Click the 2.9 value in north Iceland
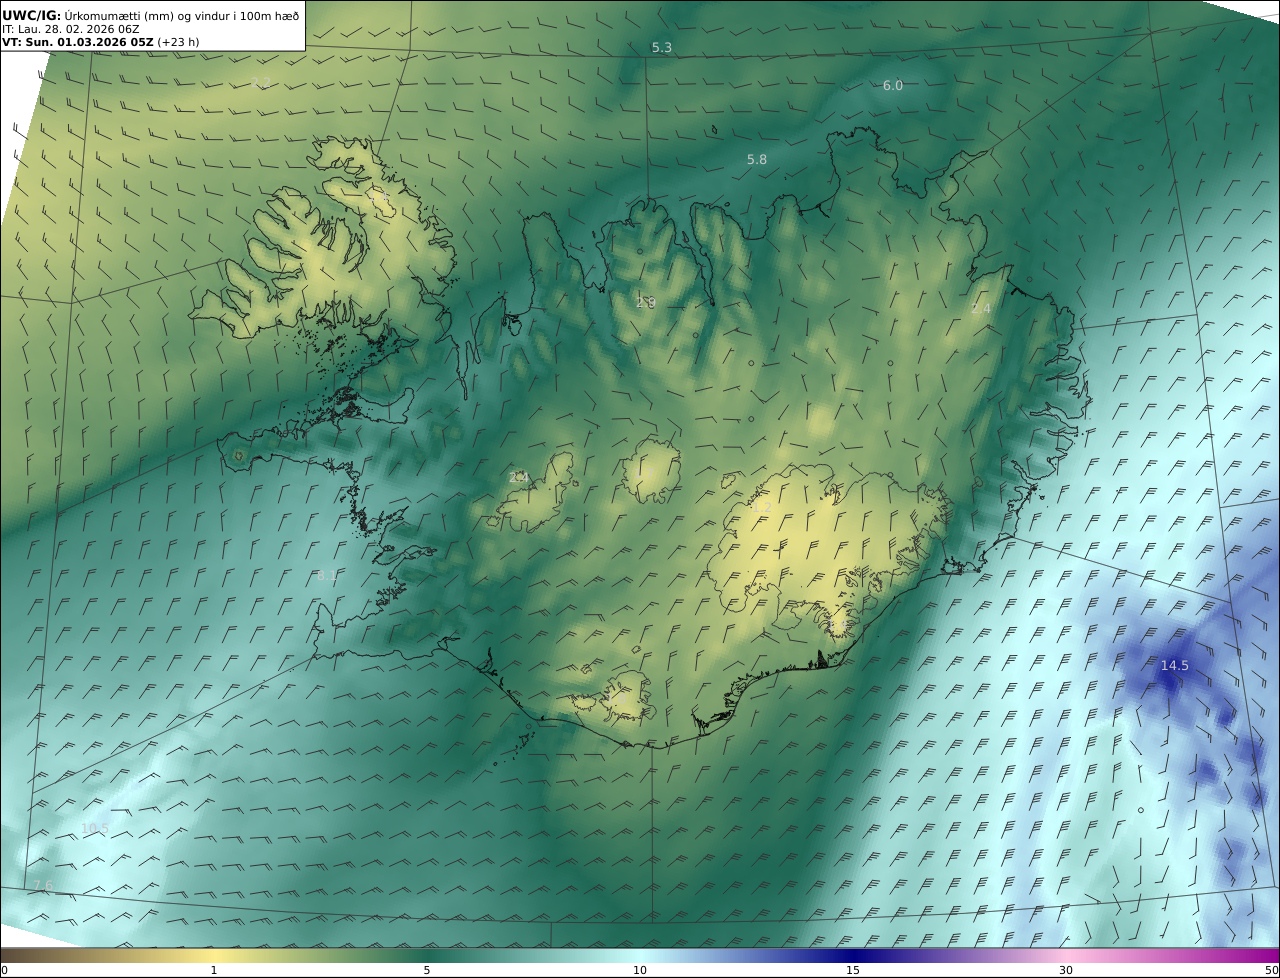Viewport: 1280px width, 978px height. (x=646, y=302)
